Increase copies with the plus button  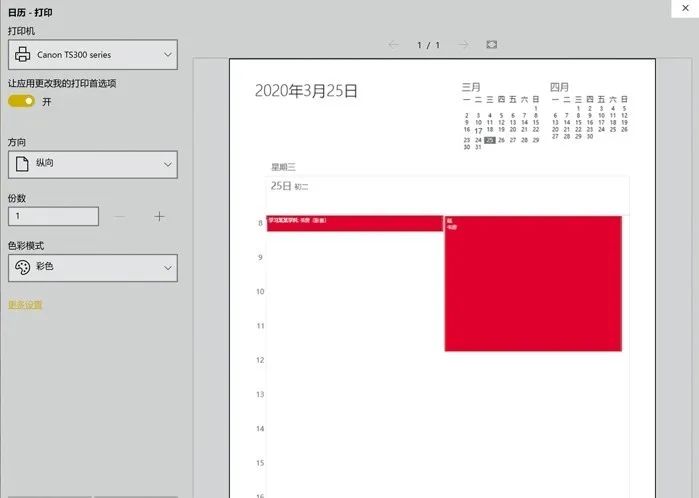(159, 216)
